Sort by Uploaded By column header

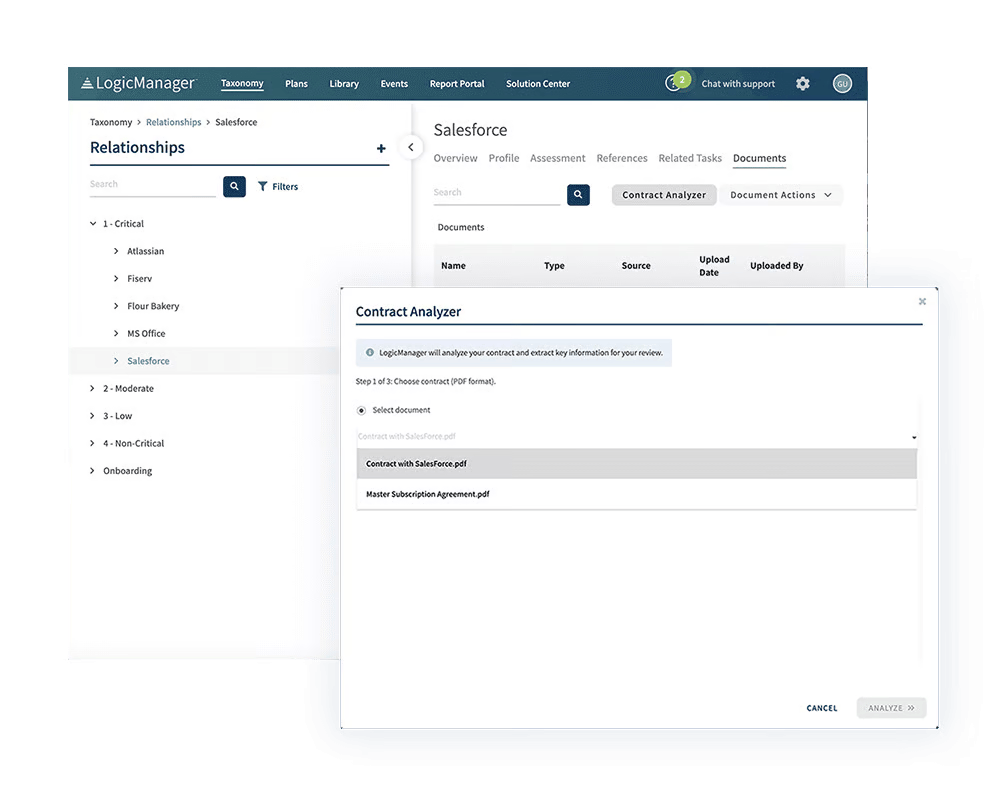click(x=776, y=266)
